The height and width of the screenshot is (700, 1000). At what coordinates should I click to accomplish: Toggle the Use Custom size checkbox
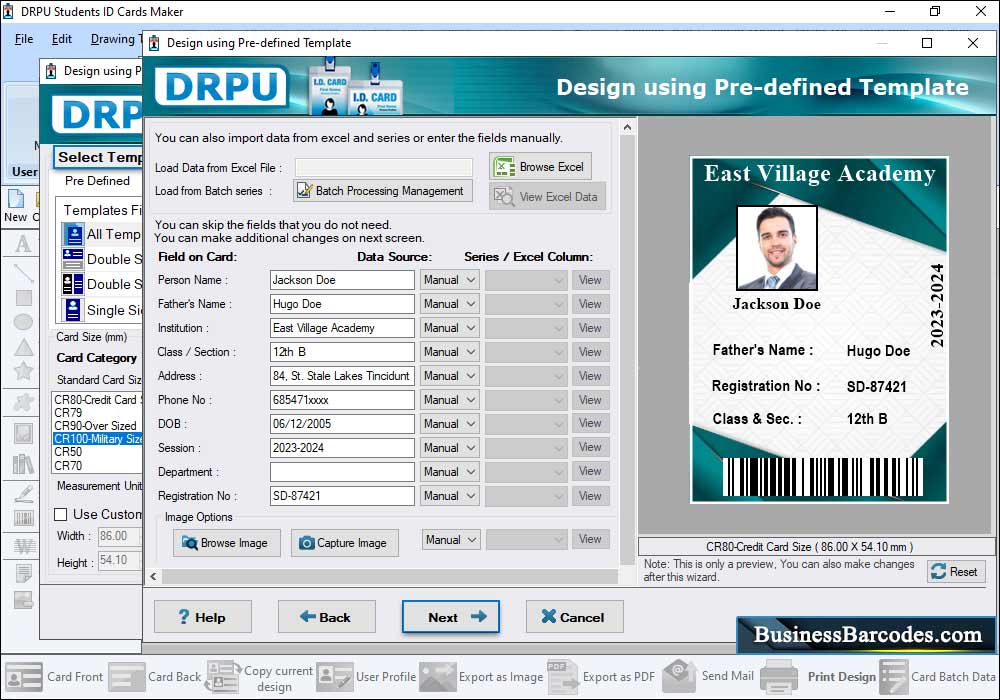point(61,514)
